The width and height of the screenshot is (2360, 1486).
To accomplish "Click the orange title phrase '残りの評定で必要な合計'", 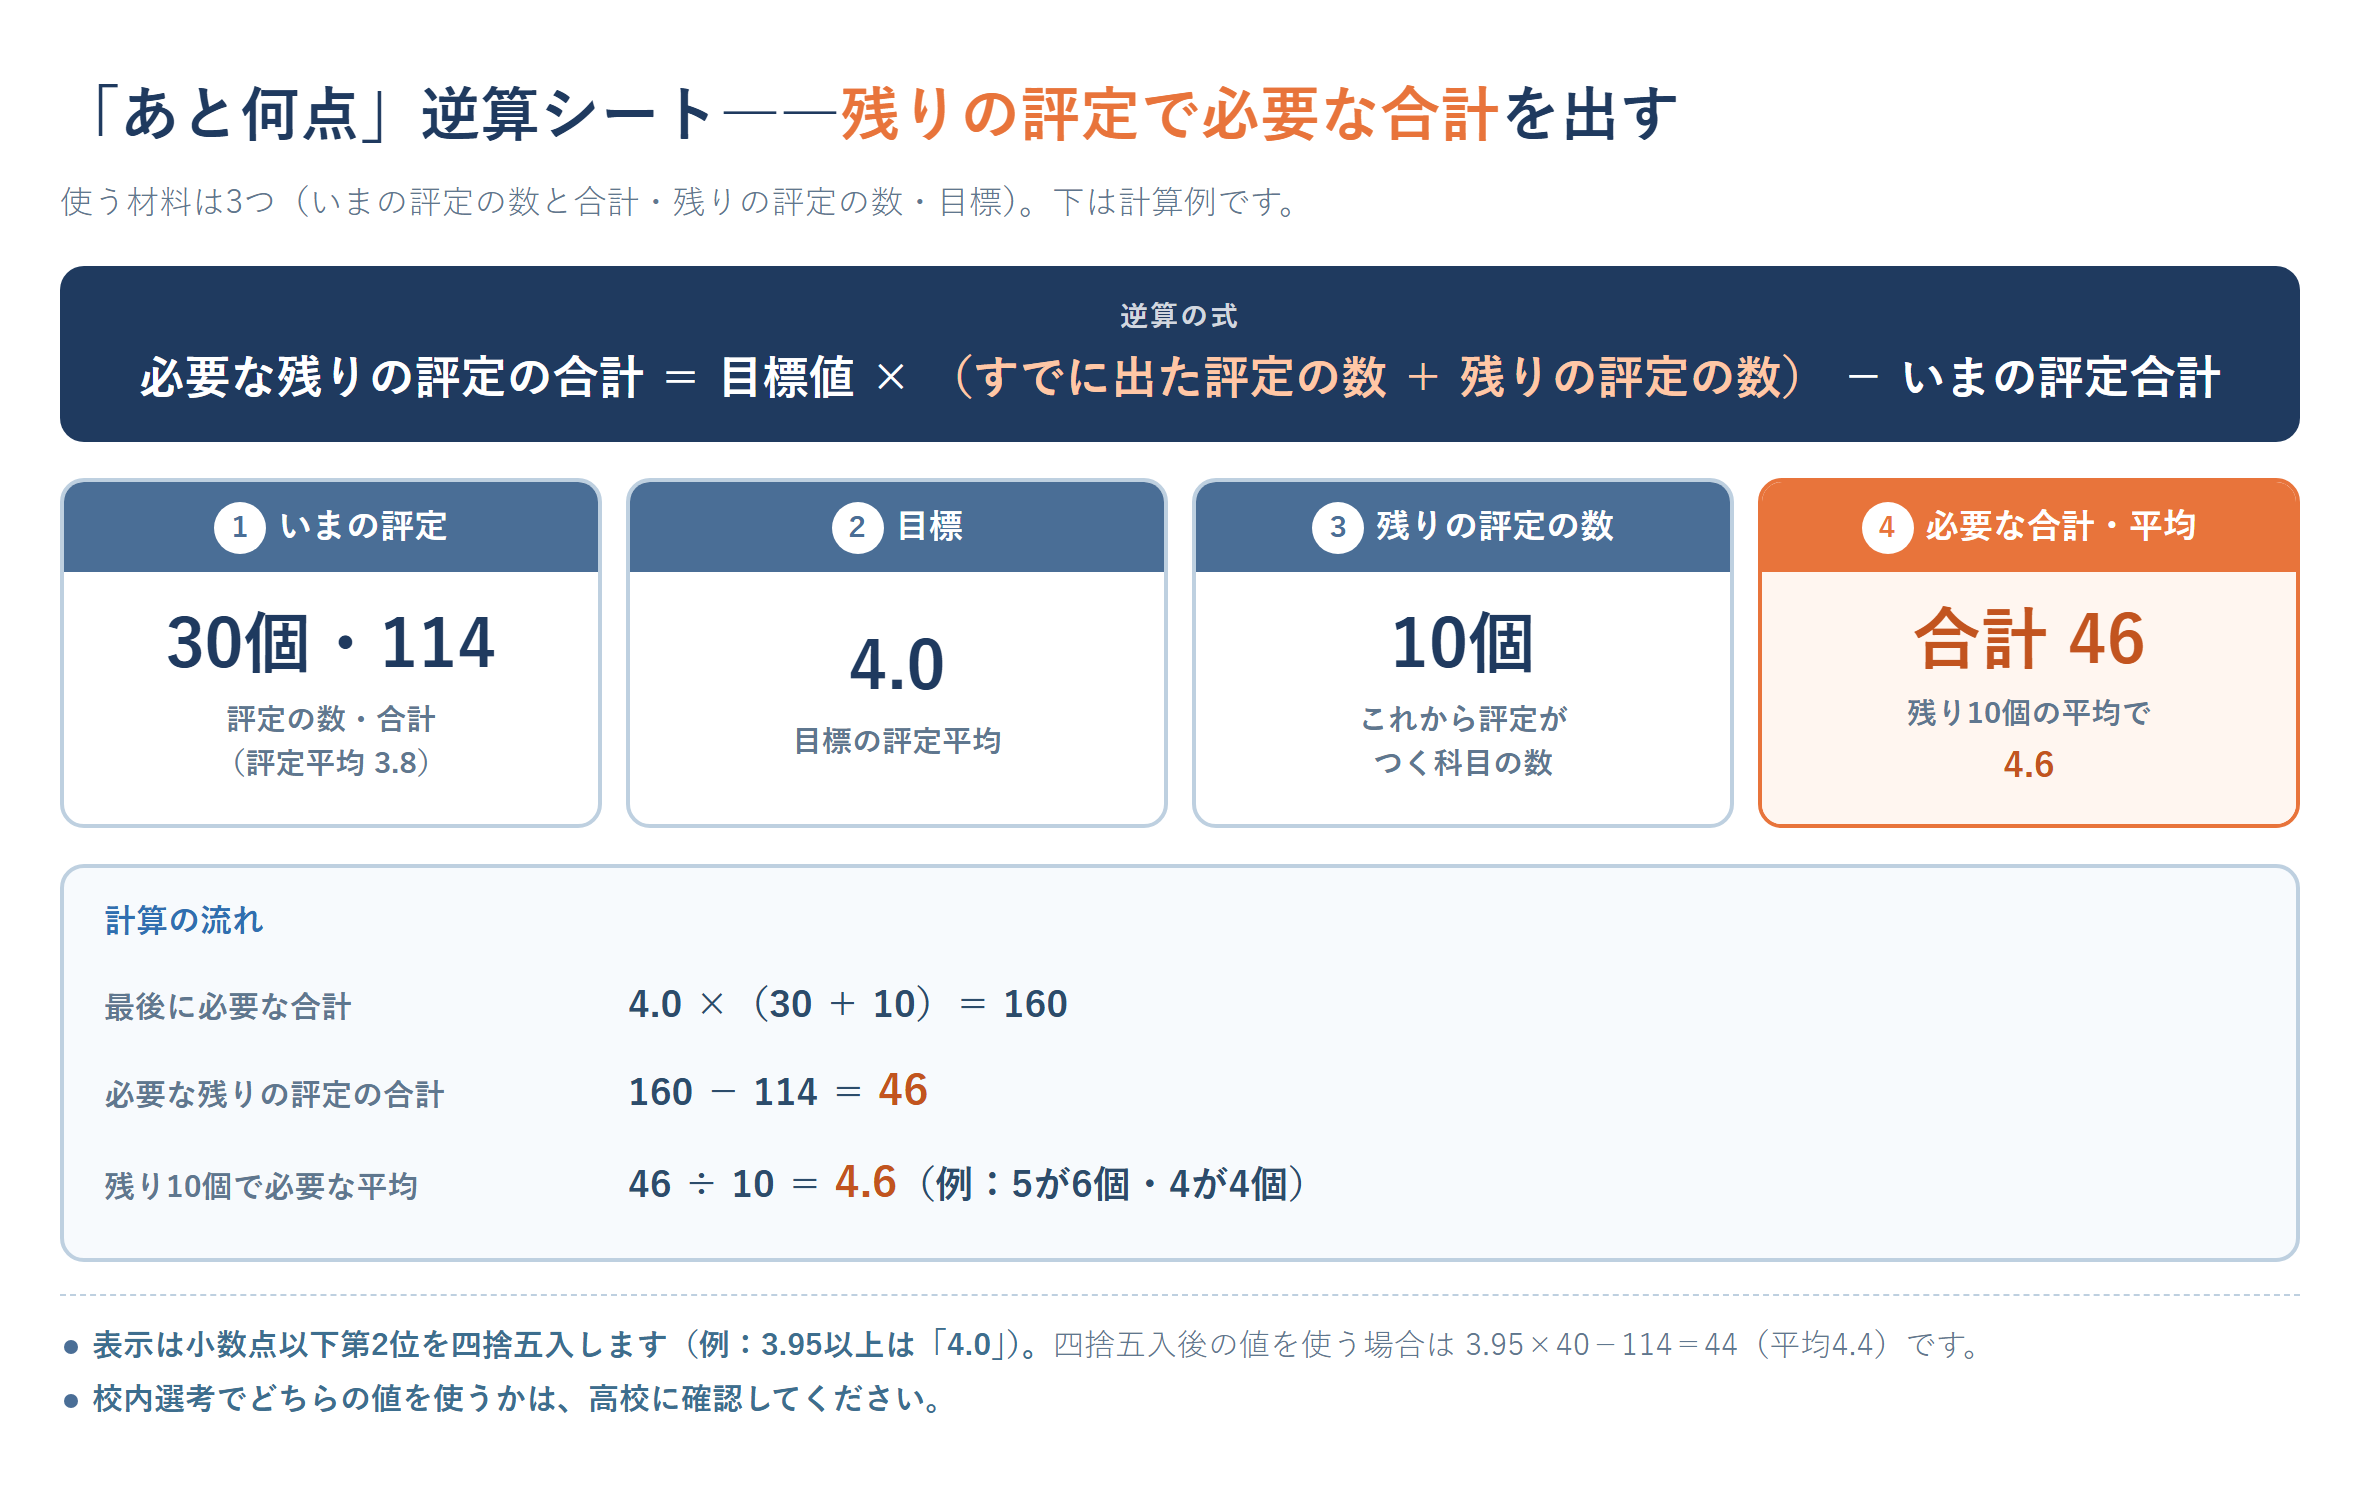I will pyautogui.click(x=1169, y=113).
